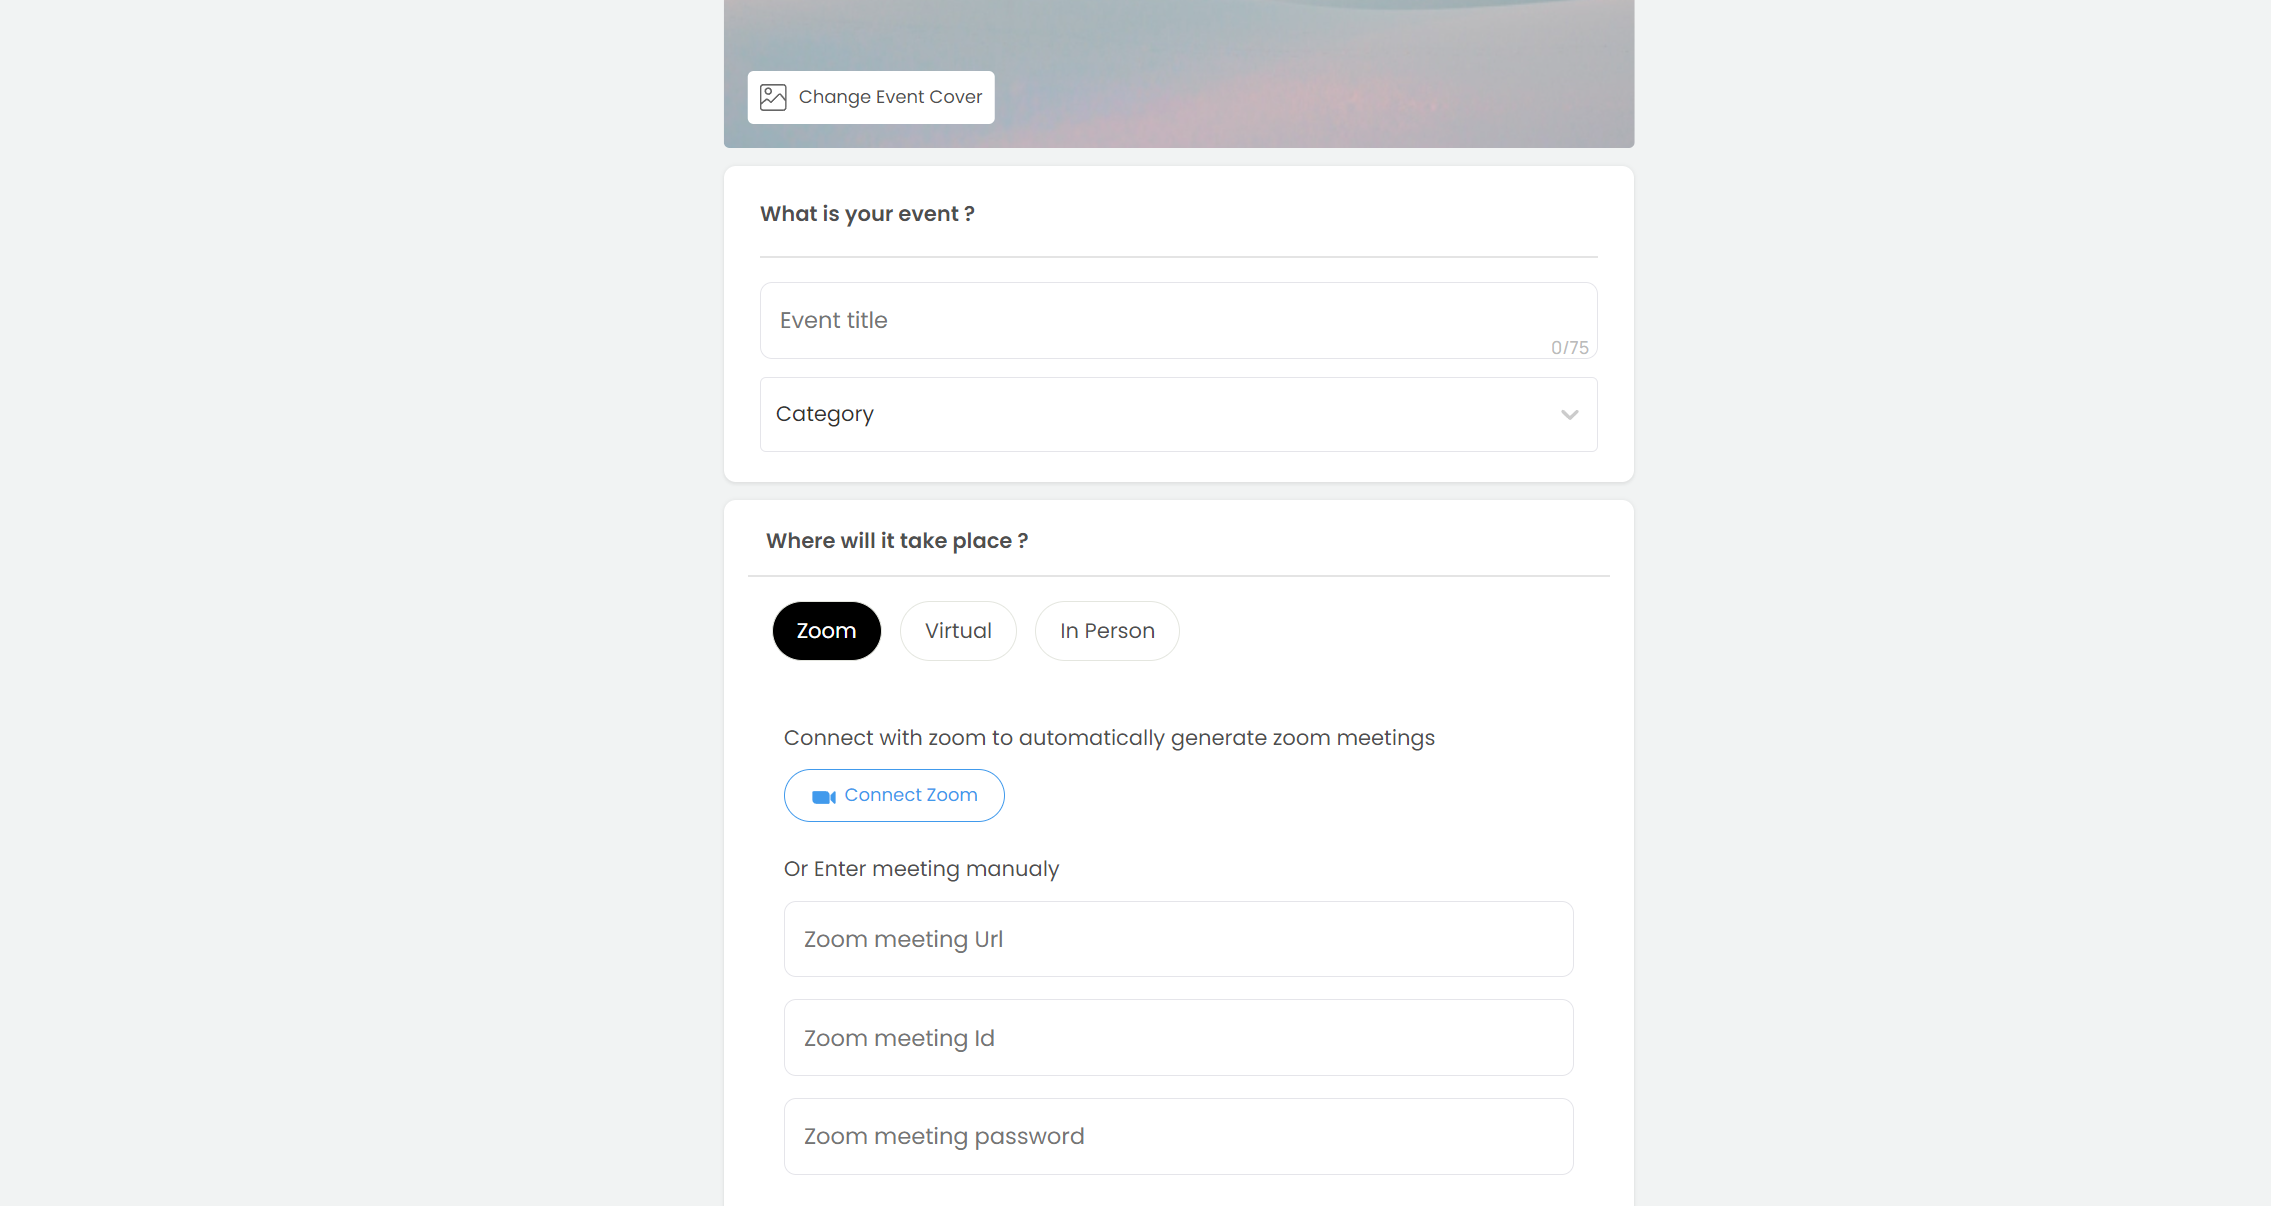The image size is (2271, 1206).
Task: Open the Category dropdown
Action: click(x=1177, y=414)
